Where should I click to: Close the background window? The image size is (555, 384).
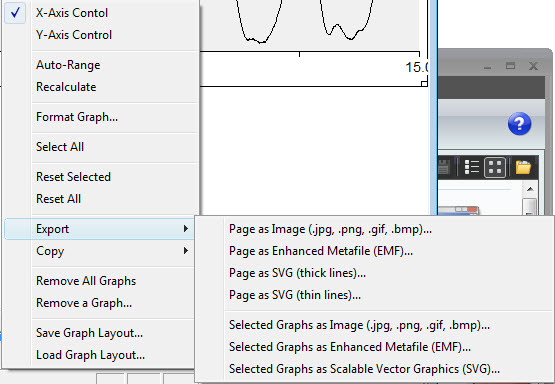click(533, 66)
